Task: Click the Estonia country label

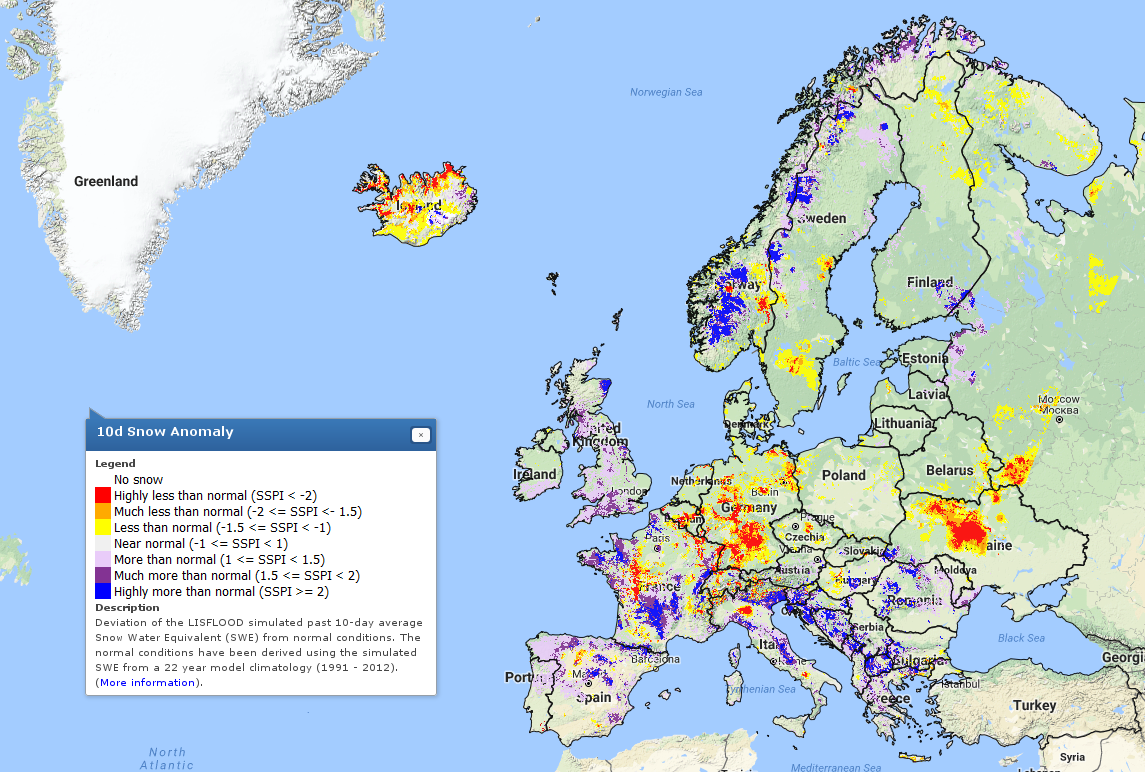Action: tap(925, 358)
